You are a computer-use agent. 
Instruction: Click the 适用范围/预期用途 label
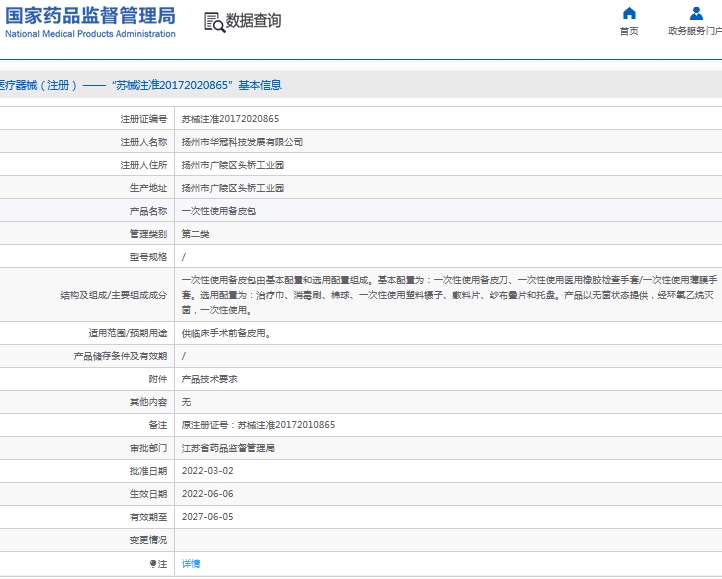(x=128, y=333)
